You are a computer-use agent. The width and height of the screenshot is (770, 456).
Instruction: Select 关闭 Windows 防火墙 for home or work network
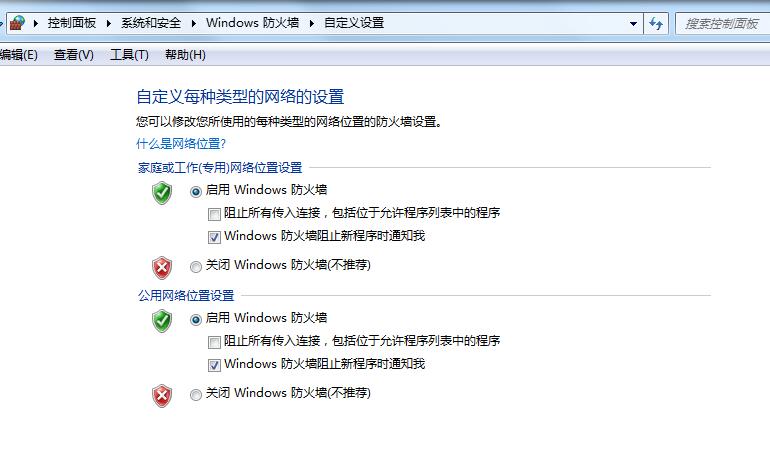(x=195, y=267)
